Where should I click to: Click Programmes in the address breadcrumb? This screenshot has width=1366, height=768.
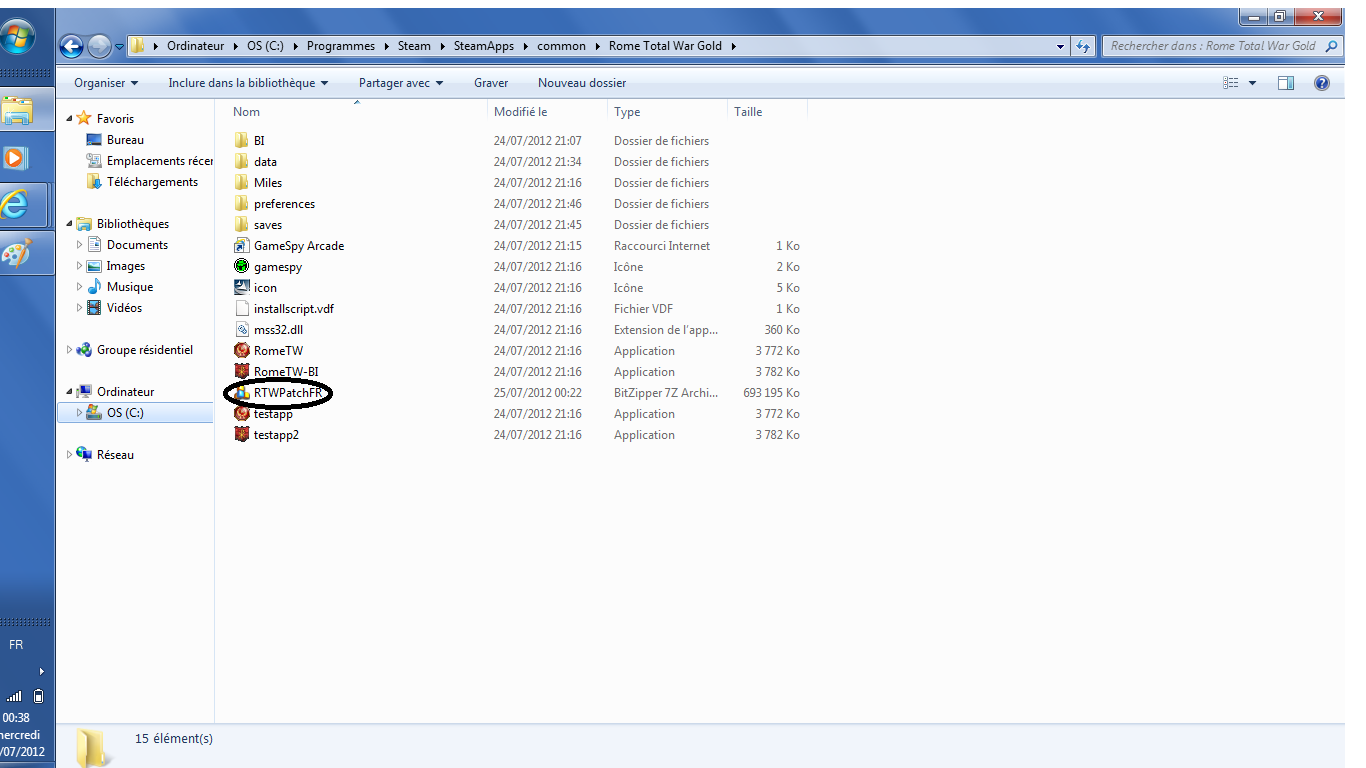tap(341, 46)
